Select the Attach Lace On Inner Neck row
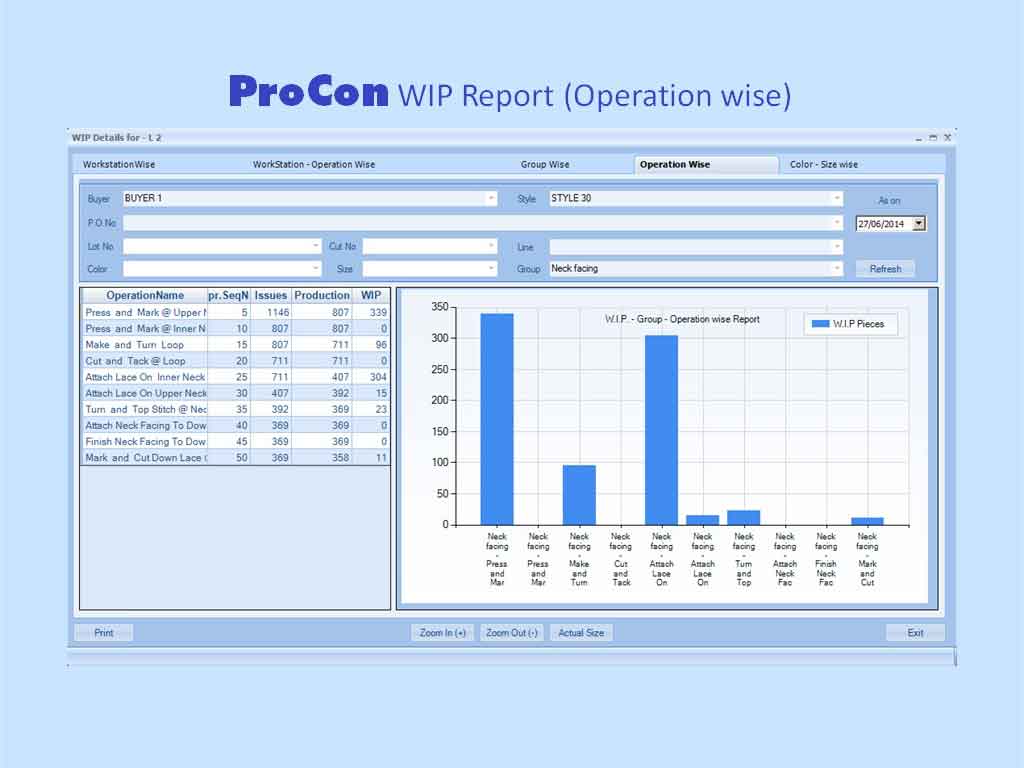Viewport: 1024px width, 768px height. point(235,377)
